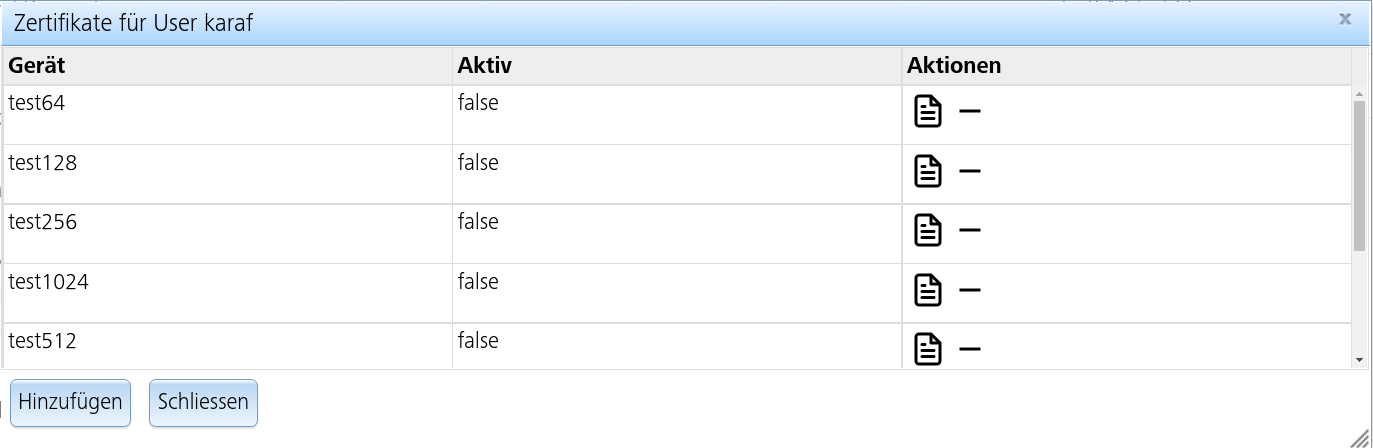Click the Hinzufügen button
This screenshot has height=448, width=1373.
pyautogui.click(x=70, y=402)
